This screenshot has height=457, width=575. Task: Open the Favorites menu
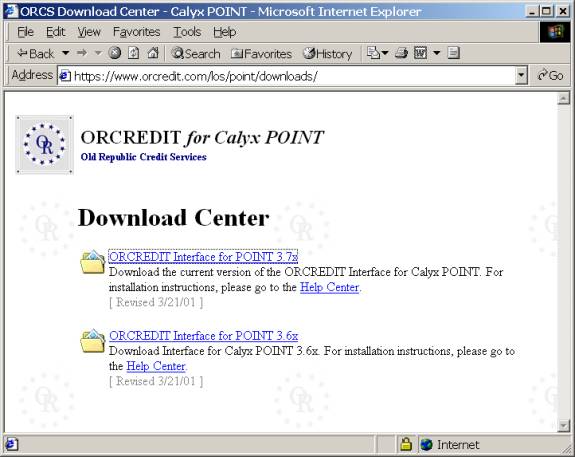point(136,32)
